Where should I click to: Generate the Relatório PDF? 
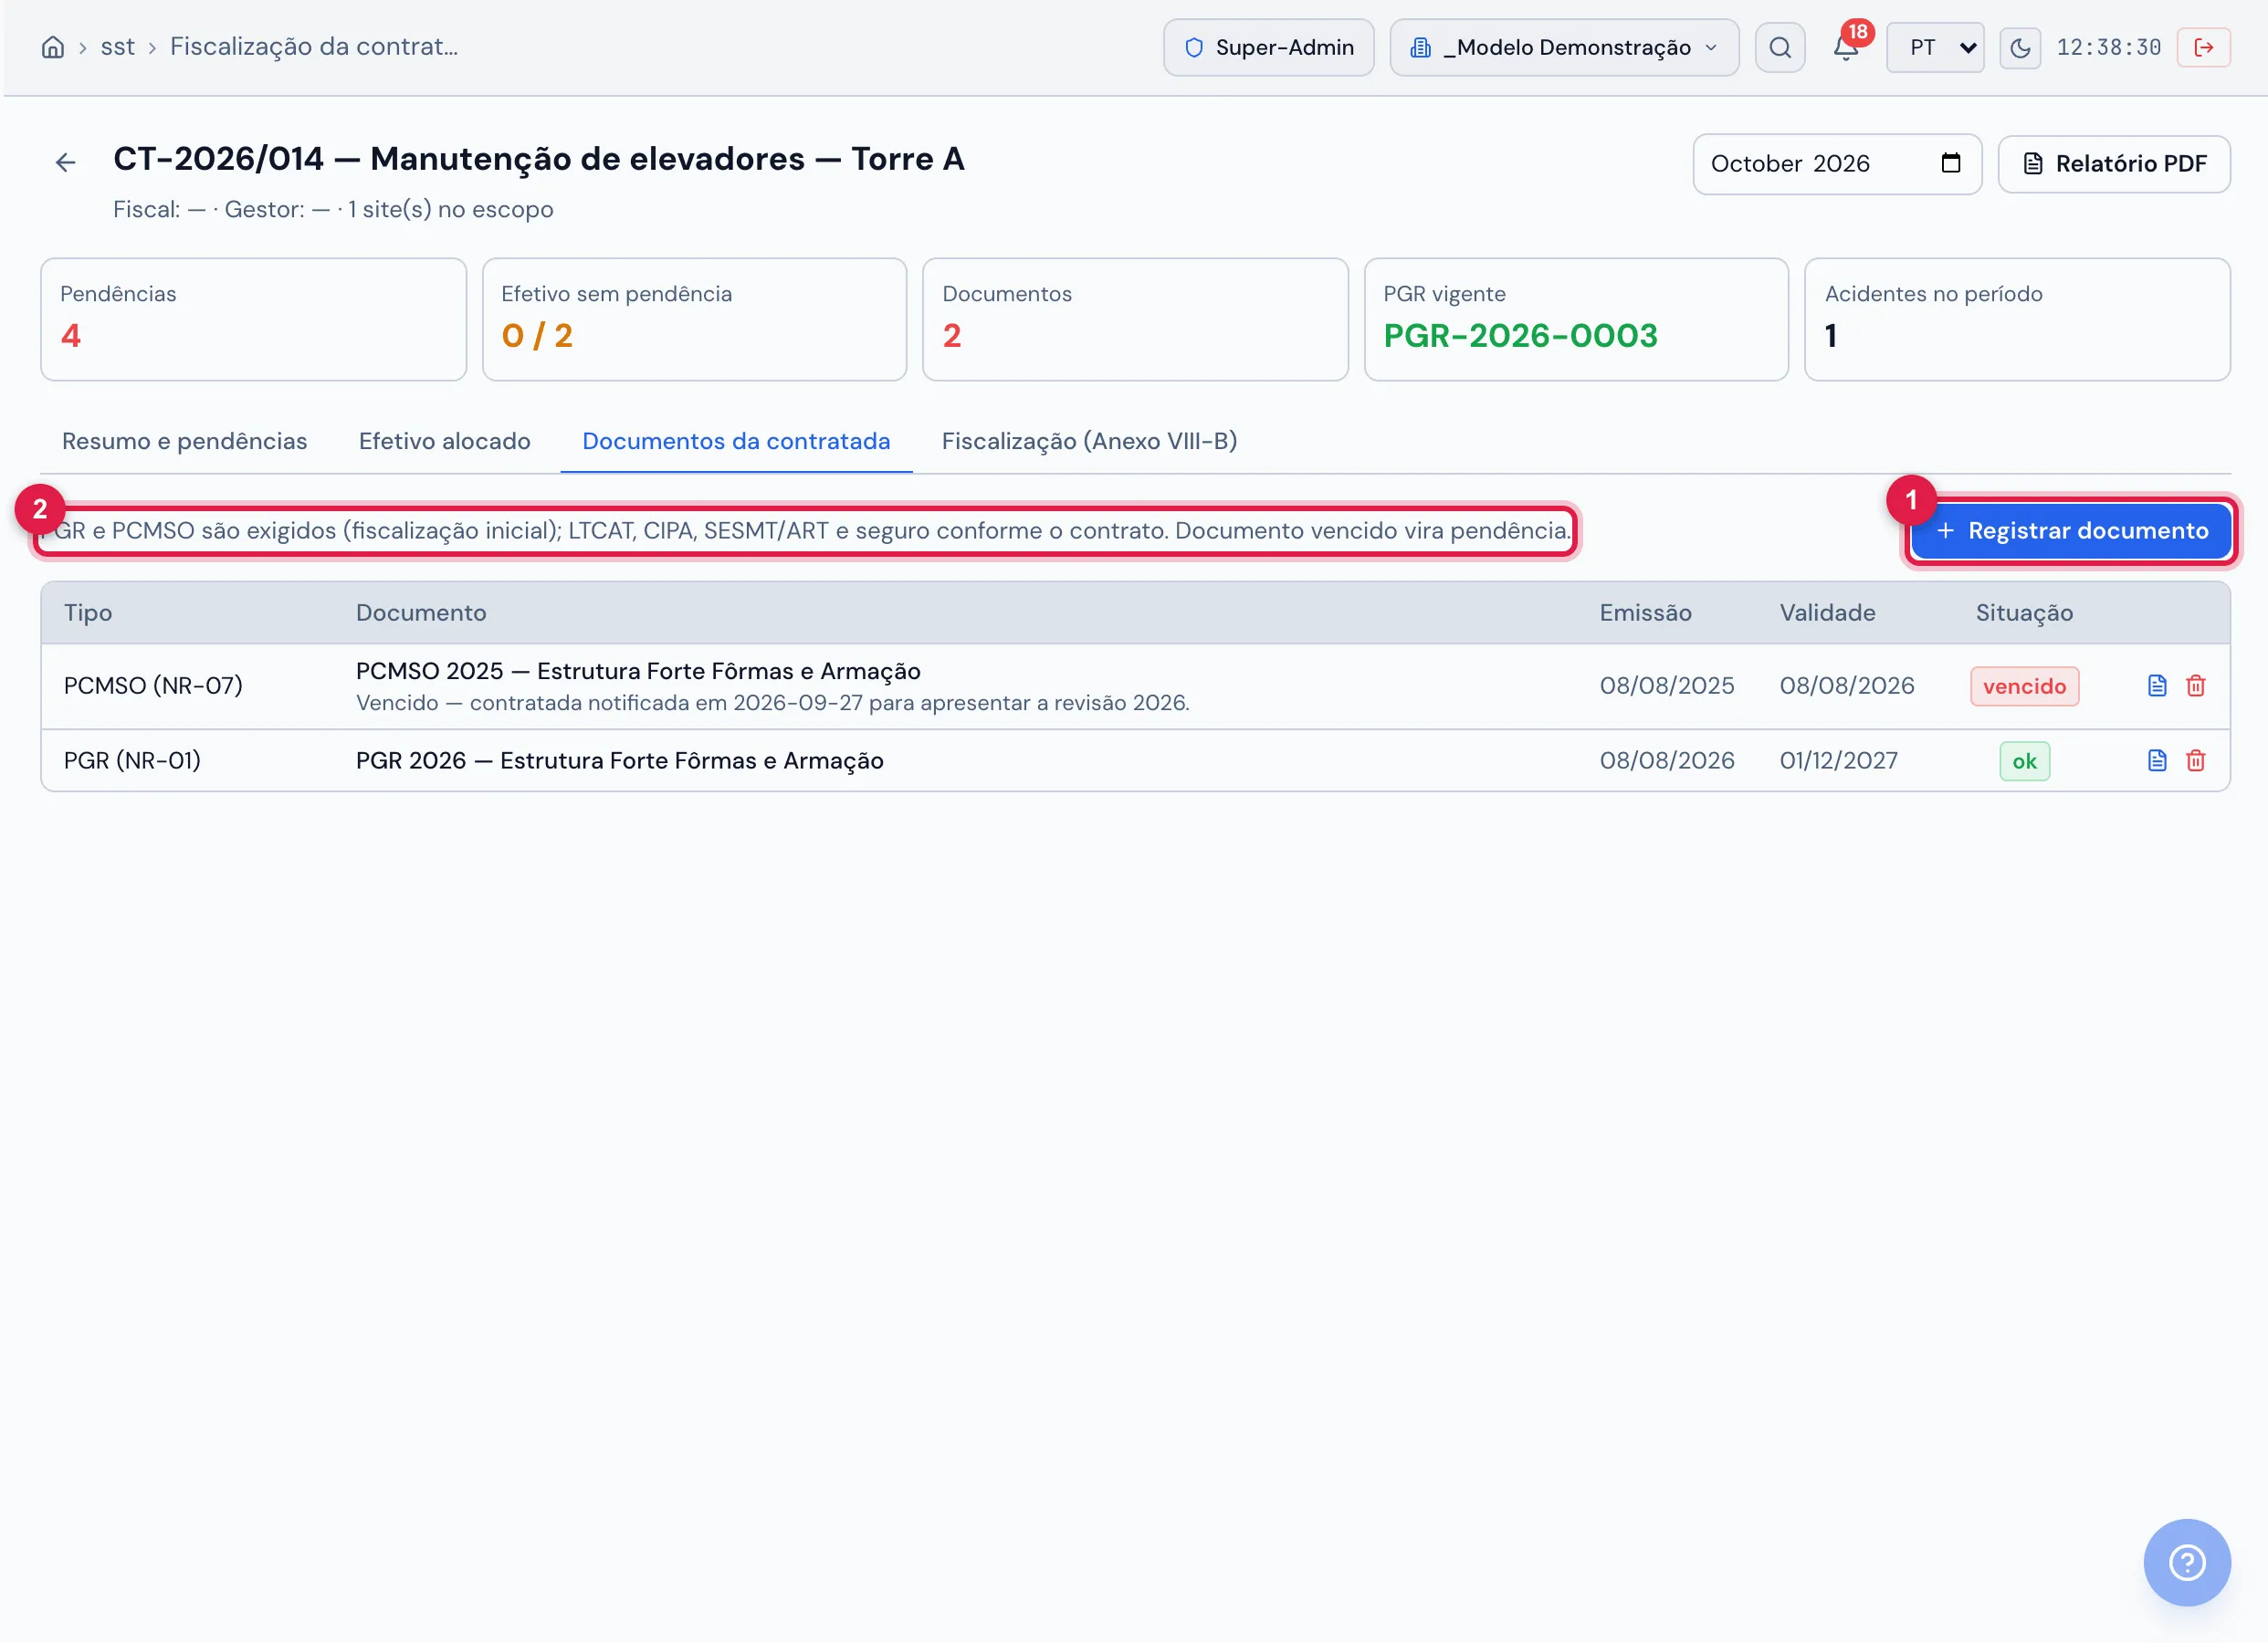point(2113,163)
